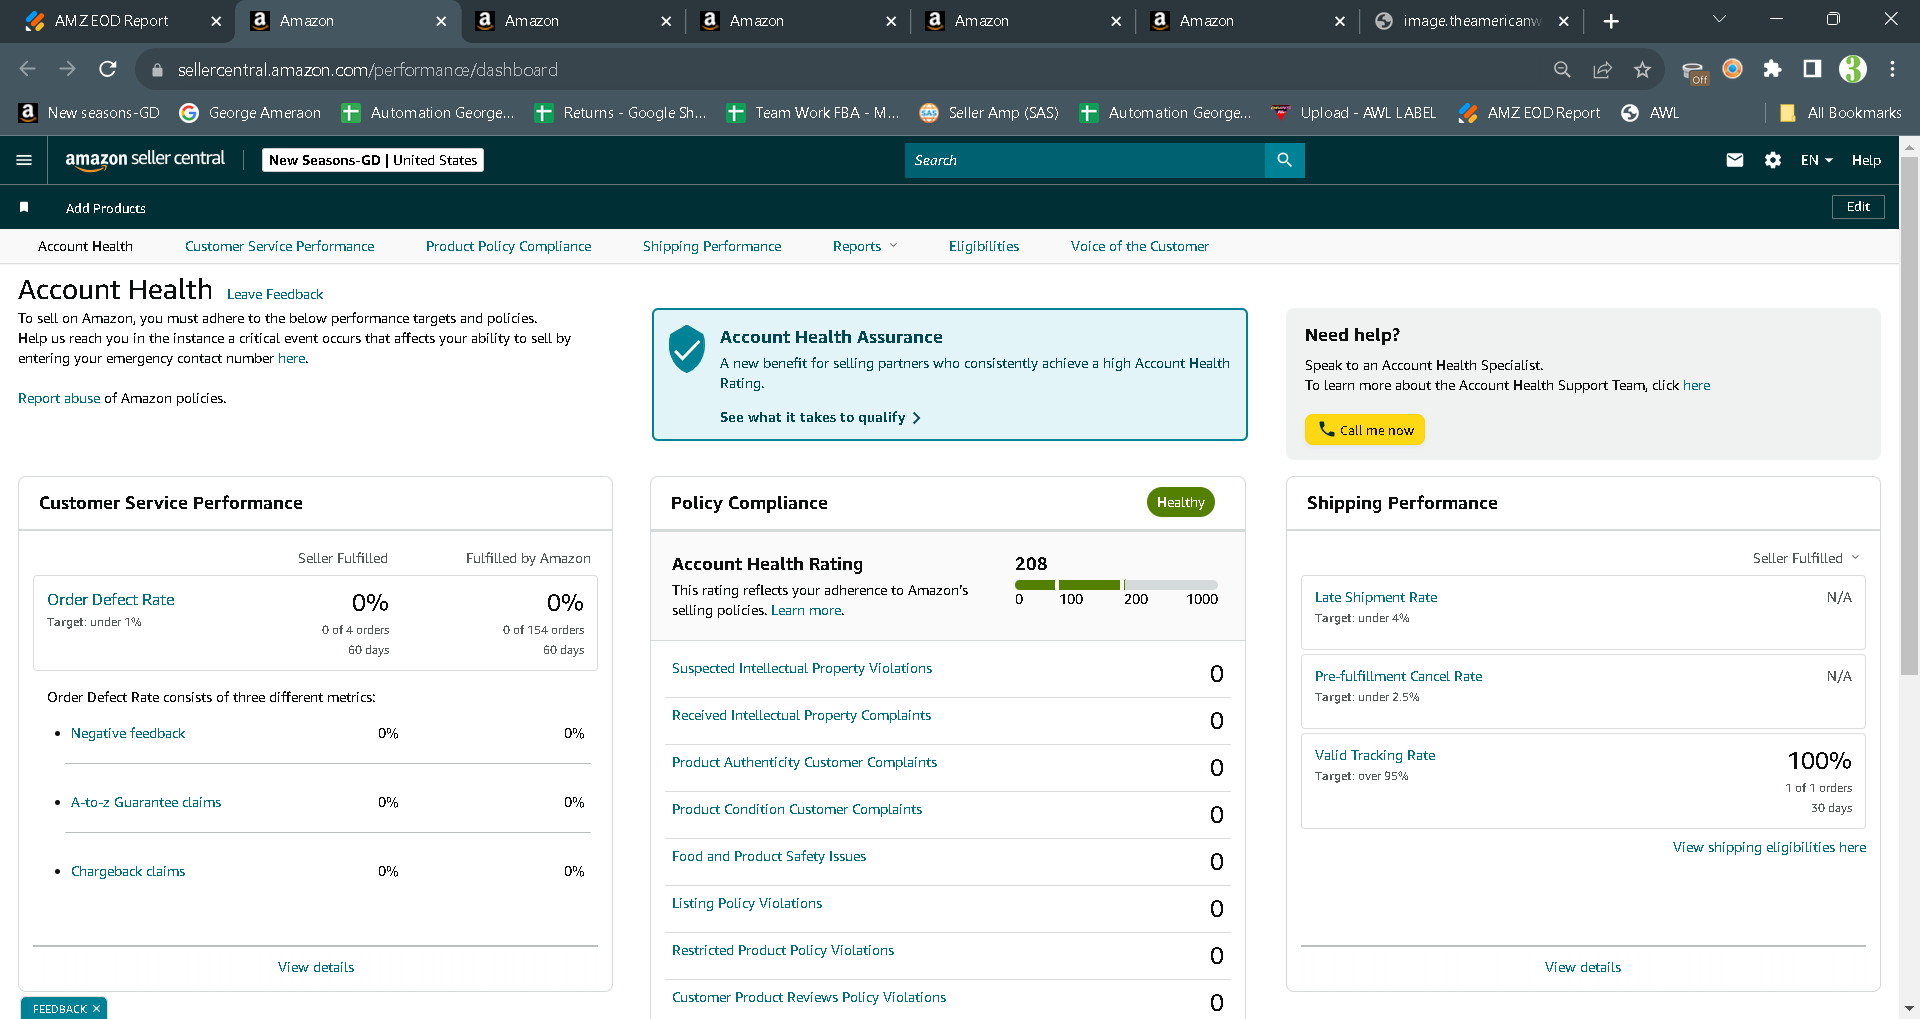
Task: Bookmark this page with the star icon
Action: pos(1642,69)
